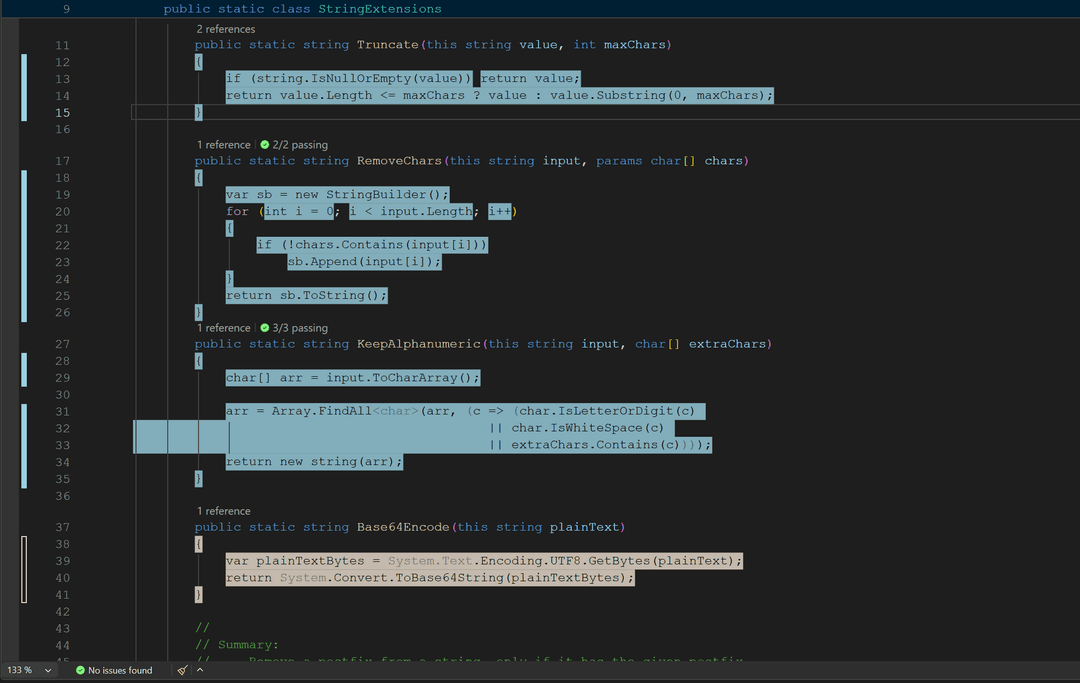Click the green check icon in status bar
The height and width of the screenshot is (683, 1080).
coord(80,670)
